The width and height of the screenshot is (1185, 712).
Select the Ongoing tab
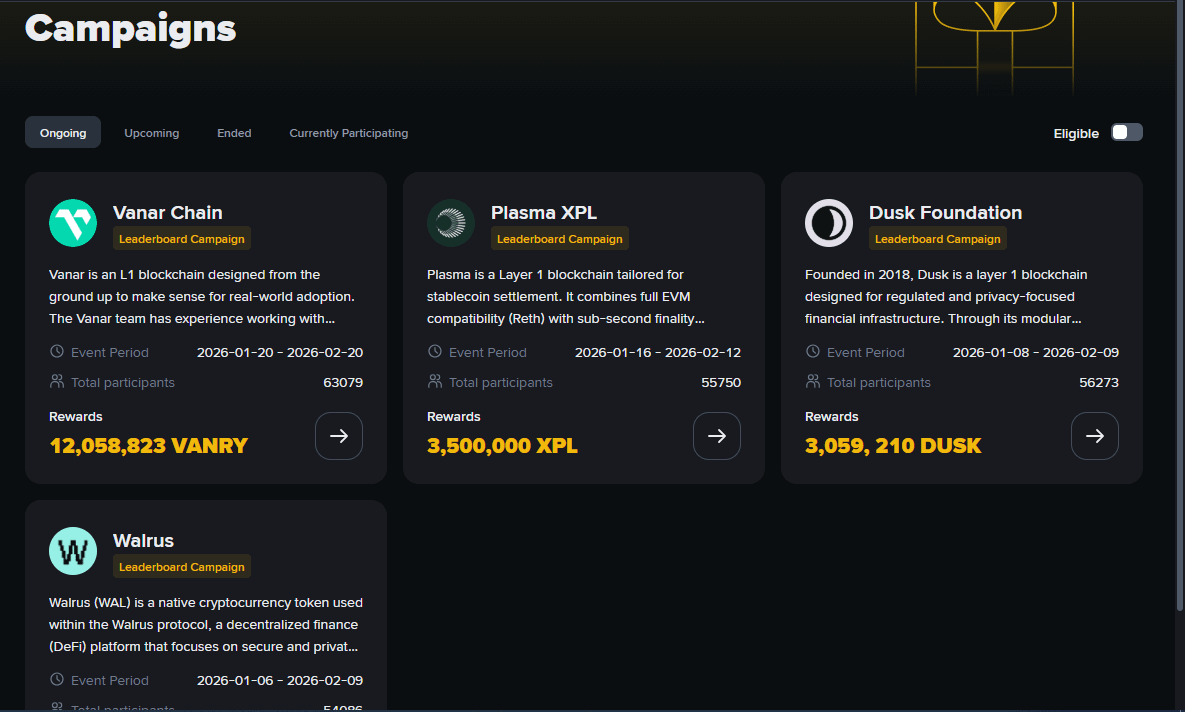click(63, 132)
